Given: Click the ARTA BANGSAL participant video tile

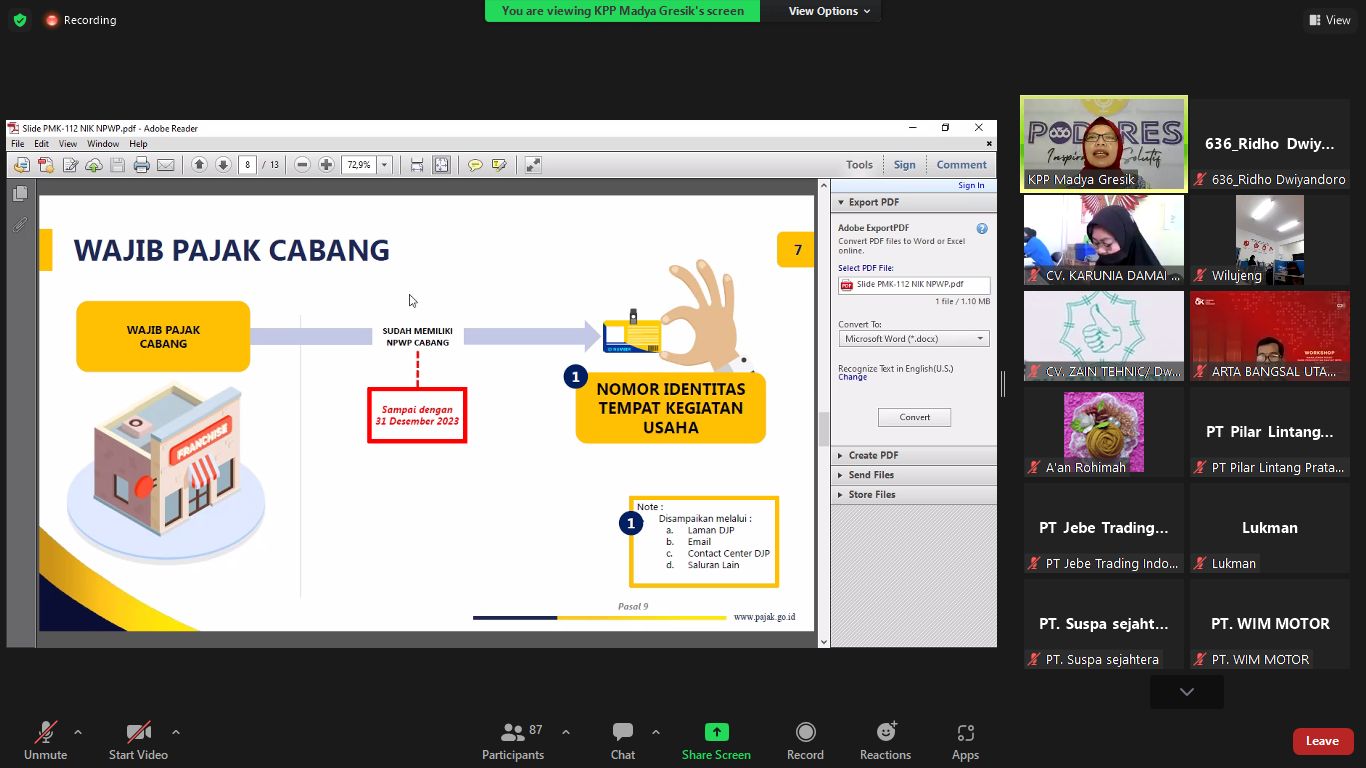Looking at the screenshot, I should [x=1269, y=336].
